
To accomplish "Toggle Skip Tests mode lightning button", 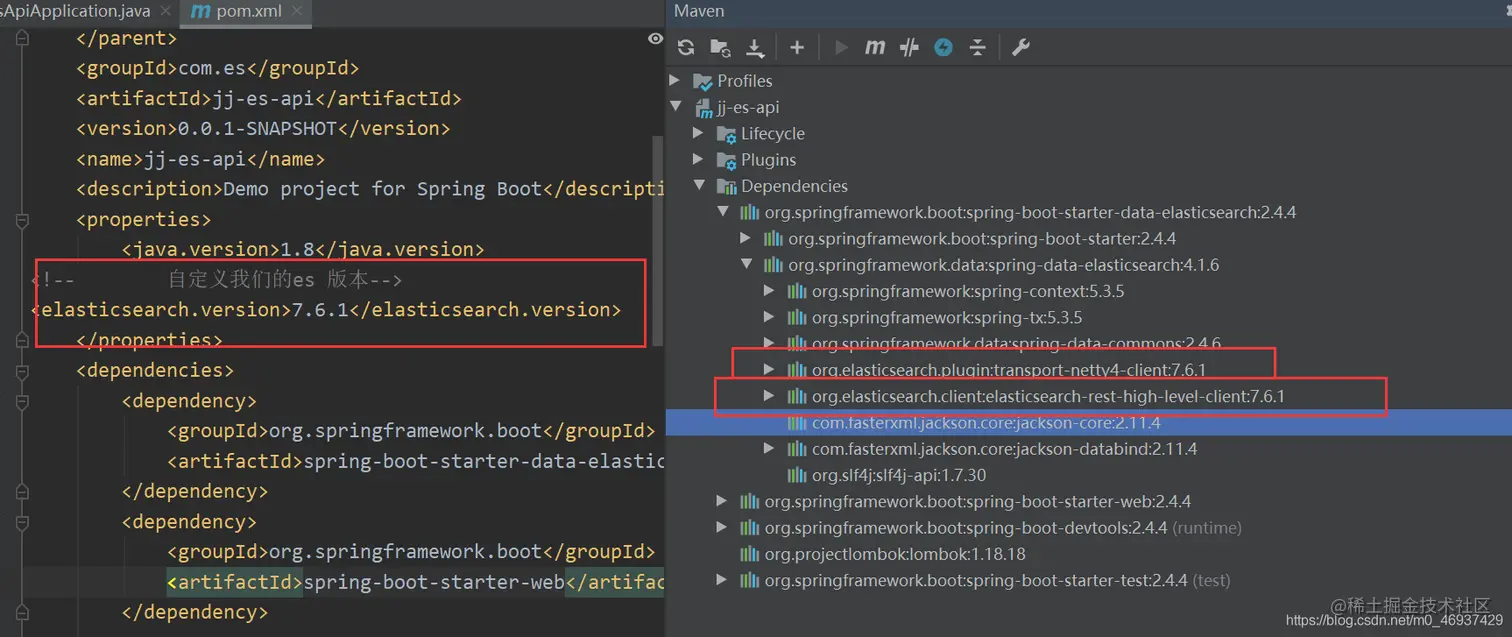I will pyautogui.click(x=943, y=47).
